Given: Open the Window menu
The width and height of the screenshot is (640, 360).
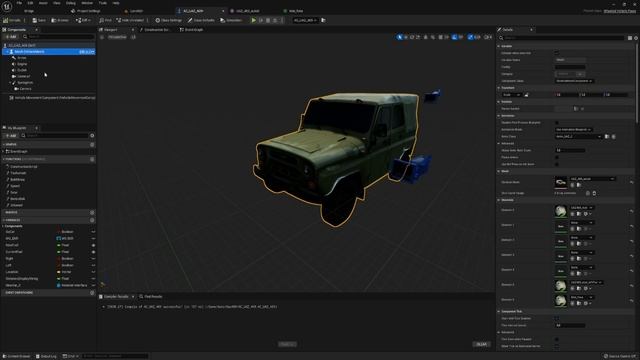Looking at the screenshot, I should [x=87, y=3].
